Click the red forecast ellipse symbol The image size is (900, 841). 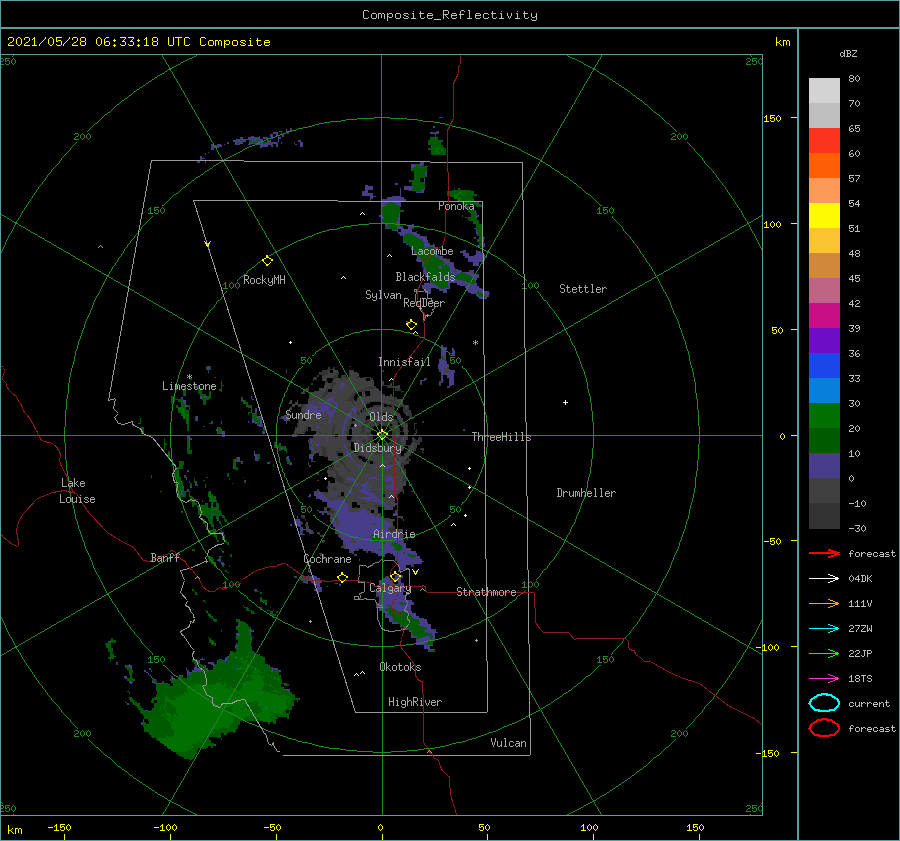[824, 728]
